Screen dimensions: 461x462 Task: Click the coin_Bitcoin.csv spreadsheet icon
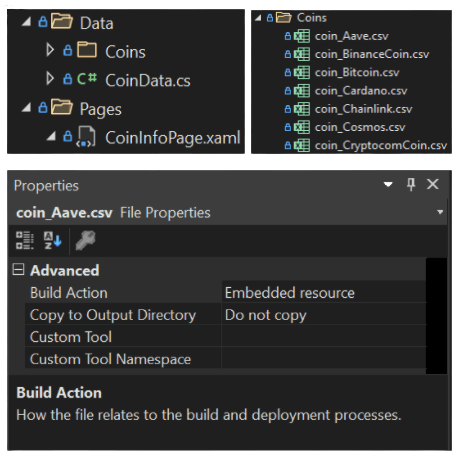pos(302,73)
